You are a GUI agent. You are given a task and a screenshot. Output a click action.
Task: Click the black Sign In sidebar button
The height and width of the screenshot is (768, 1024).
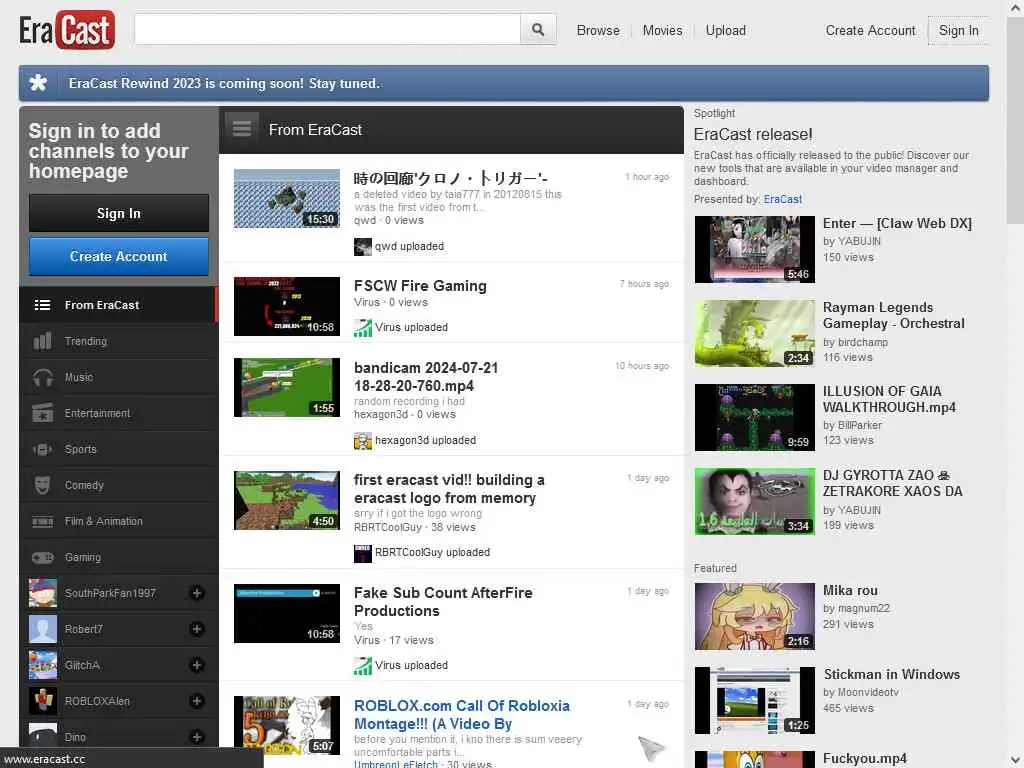(119, 213)
